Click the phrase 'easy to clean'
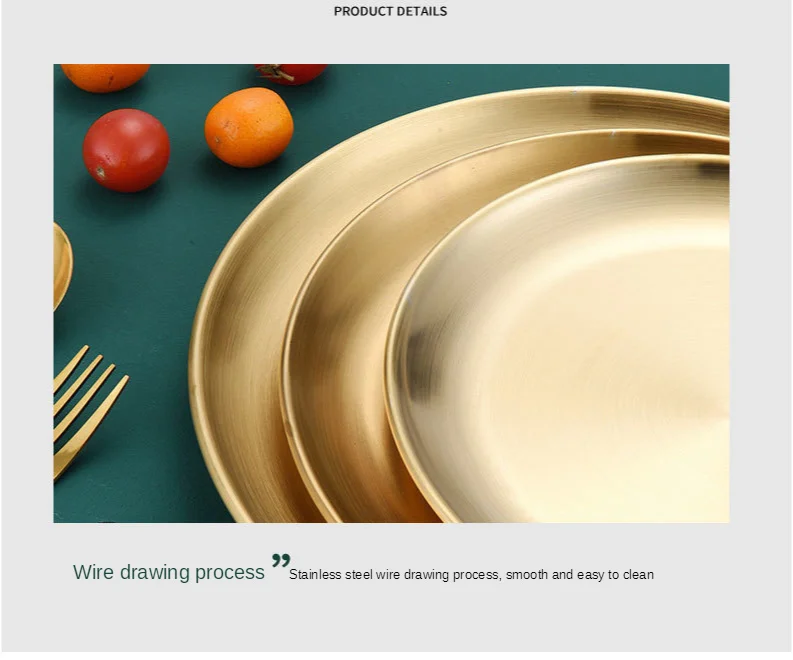The image size is (793, 660). point(615,575)
